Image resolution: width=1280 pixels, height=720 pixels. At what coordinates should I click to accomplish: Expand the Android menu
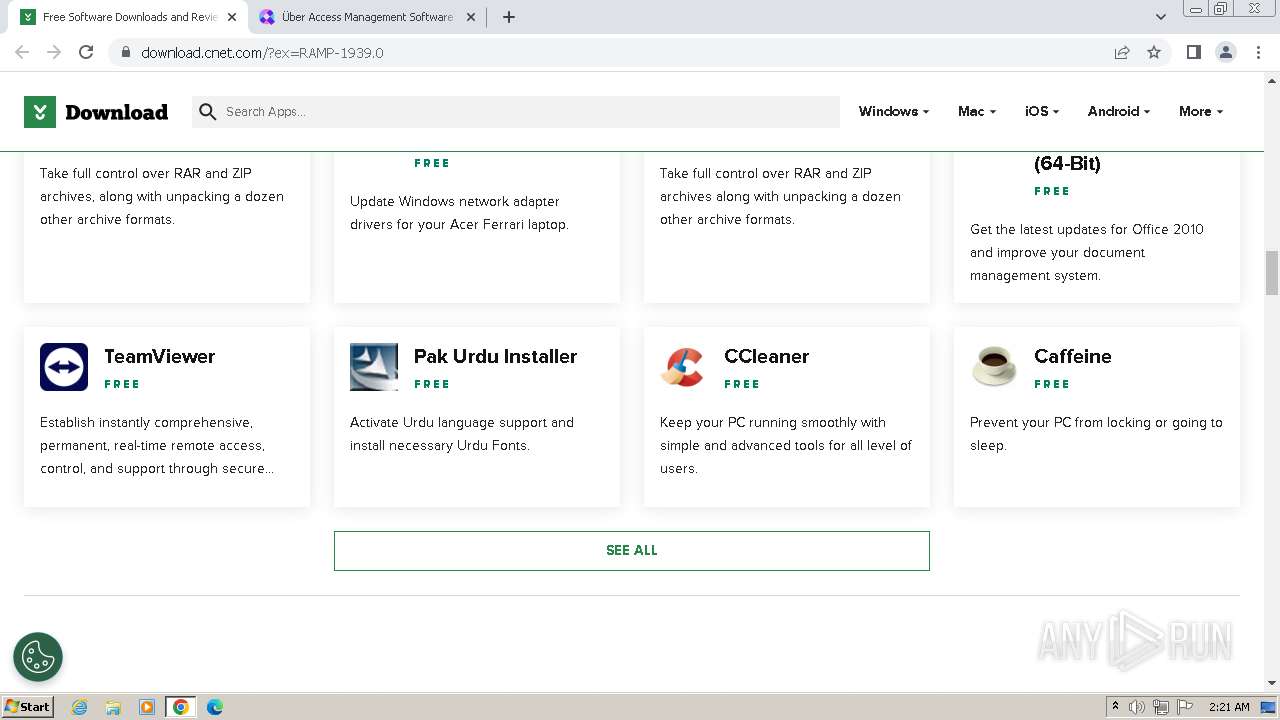[1119, 111]
